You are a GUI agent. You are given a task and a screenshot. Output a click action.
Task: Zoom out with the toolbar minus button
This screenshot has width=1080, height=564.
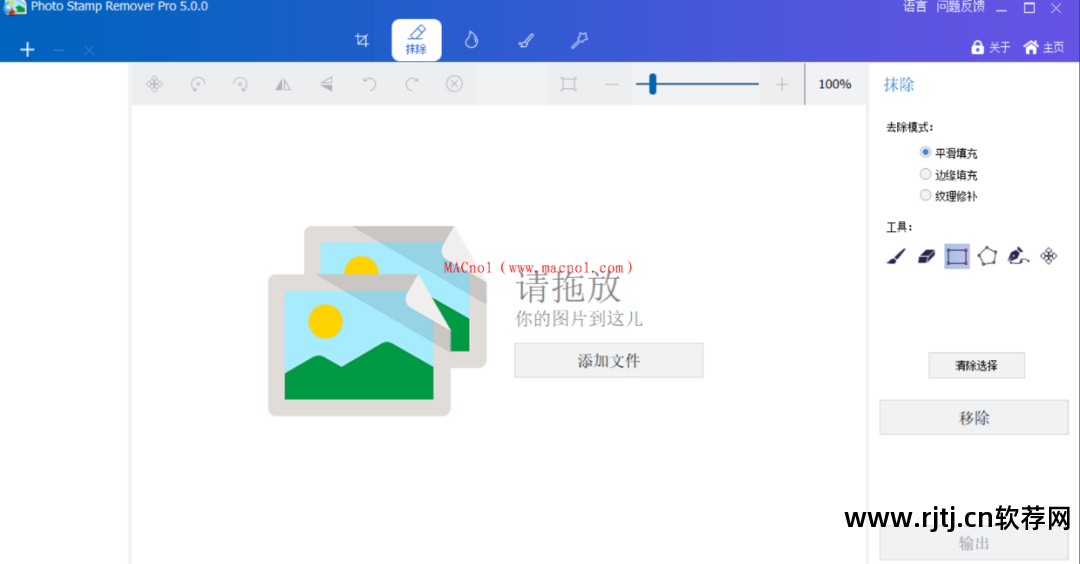pyautogui.click(x=612, y=85)
